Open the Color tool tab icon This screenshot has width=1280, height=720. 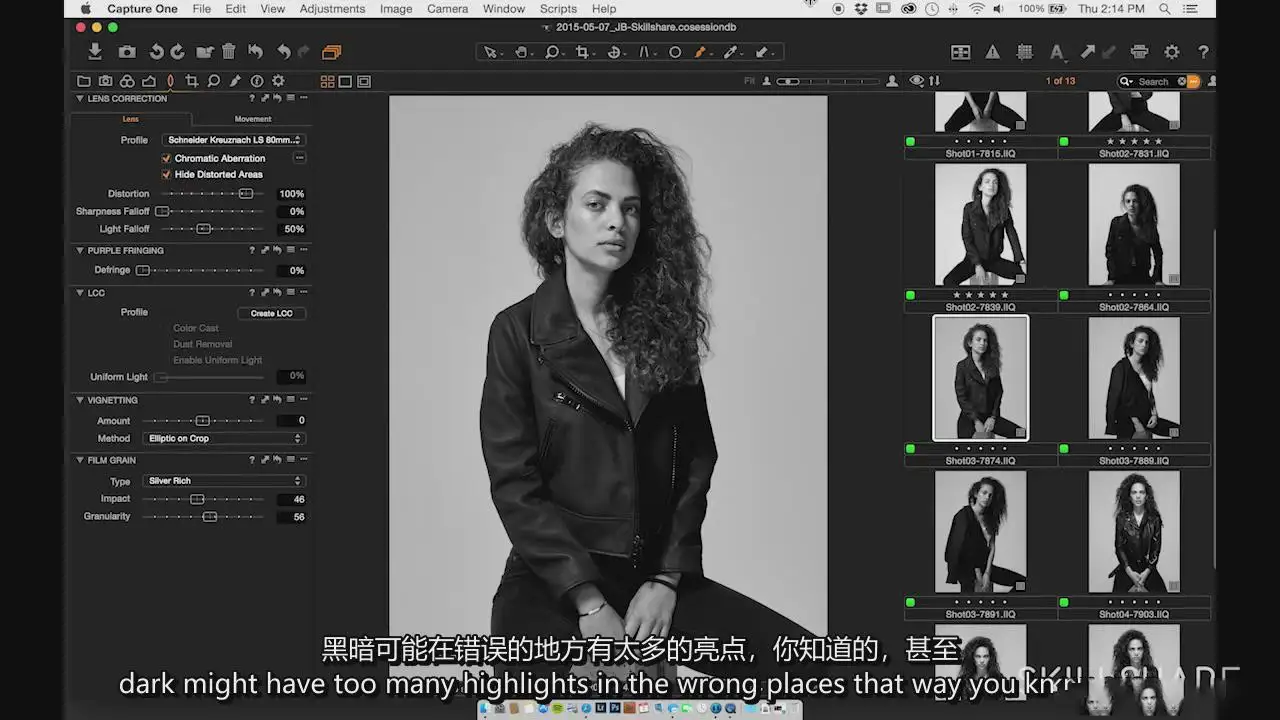click(127, 81)
